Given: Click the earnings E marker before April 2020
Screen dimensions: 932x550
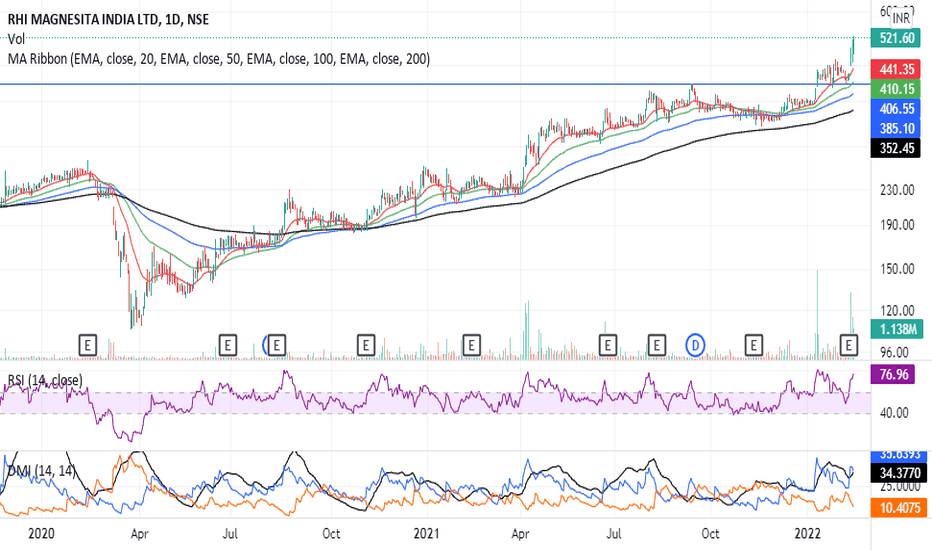Looking at the screenshot, I should pos(87,345).
